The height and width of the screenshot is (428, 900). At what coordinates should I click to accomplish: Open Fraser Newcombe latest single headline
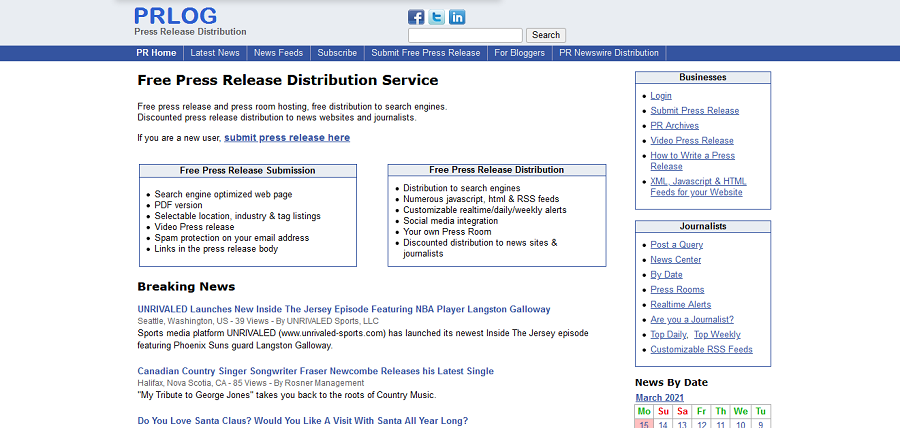tap(316, 371)
